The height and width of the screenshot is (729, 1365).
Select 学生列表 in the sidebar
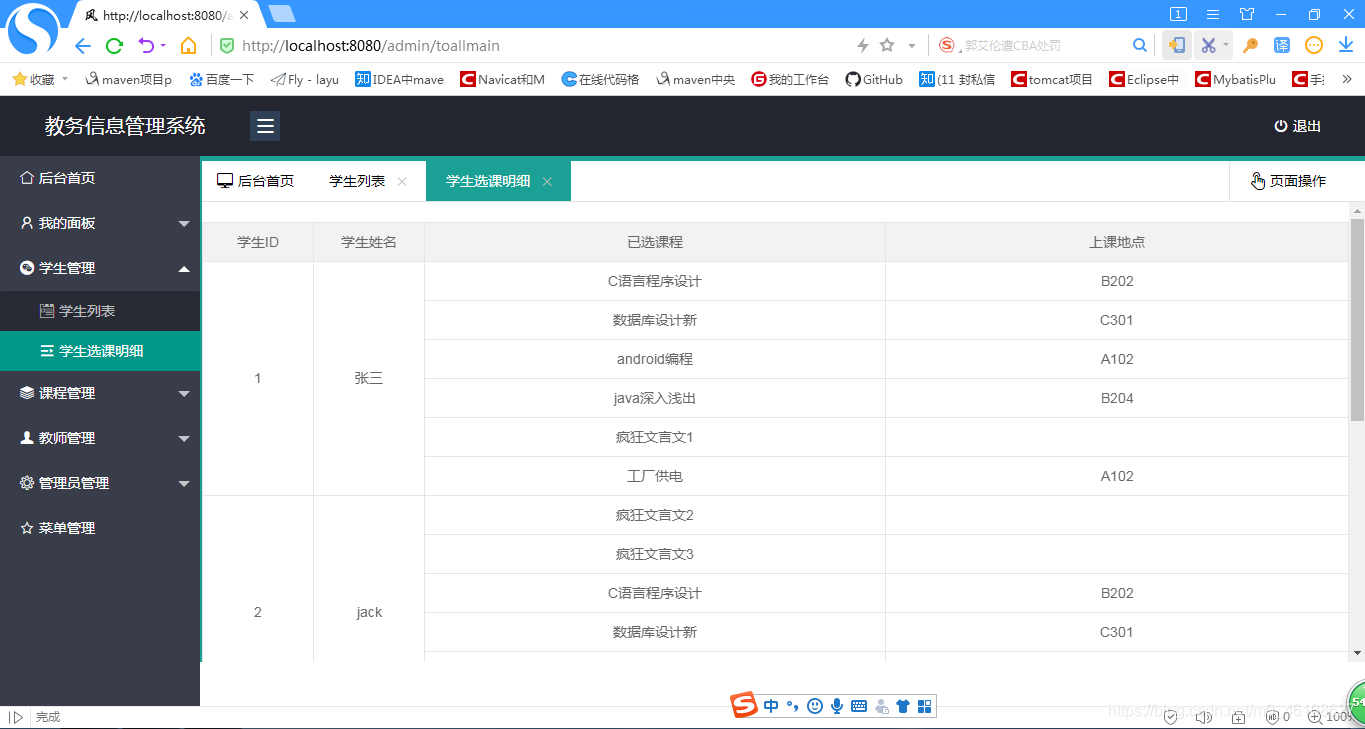100,311
